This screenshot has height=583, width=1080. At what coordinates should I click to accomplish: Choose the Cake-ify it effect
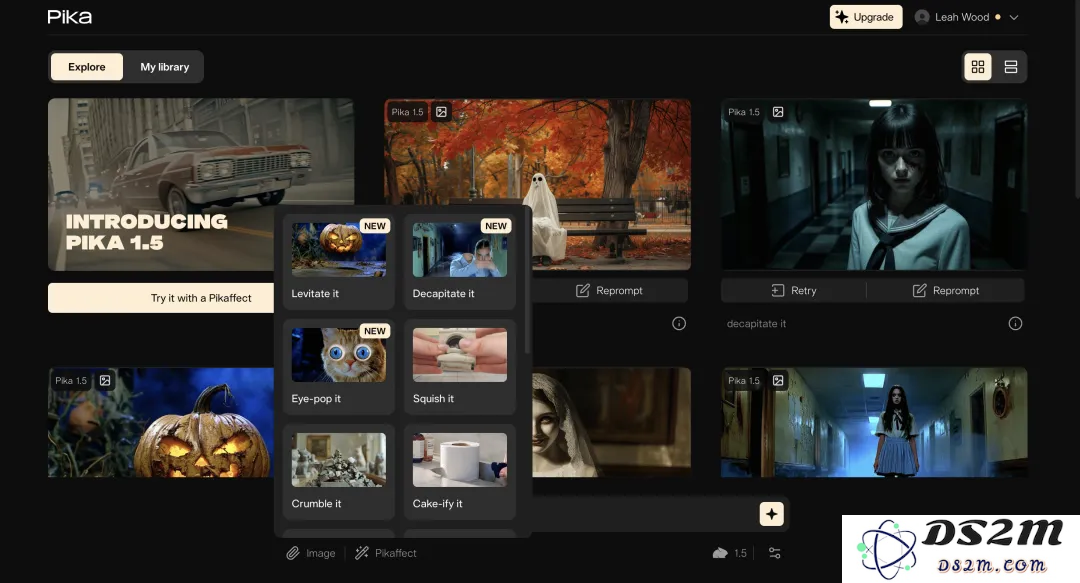(459, 471)
